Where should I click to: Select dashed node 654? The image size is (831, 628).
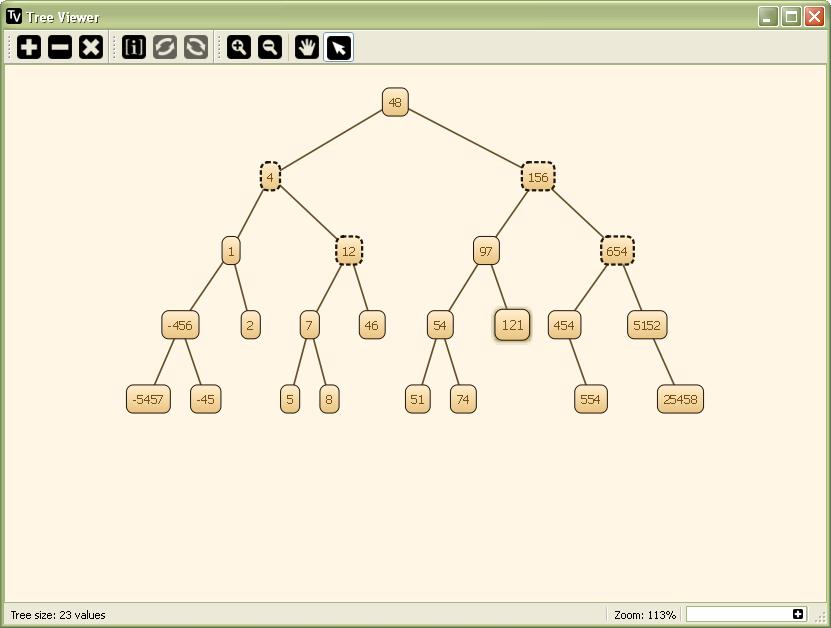click(x=617, y=251)
